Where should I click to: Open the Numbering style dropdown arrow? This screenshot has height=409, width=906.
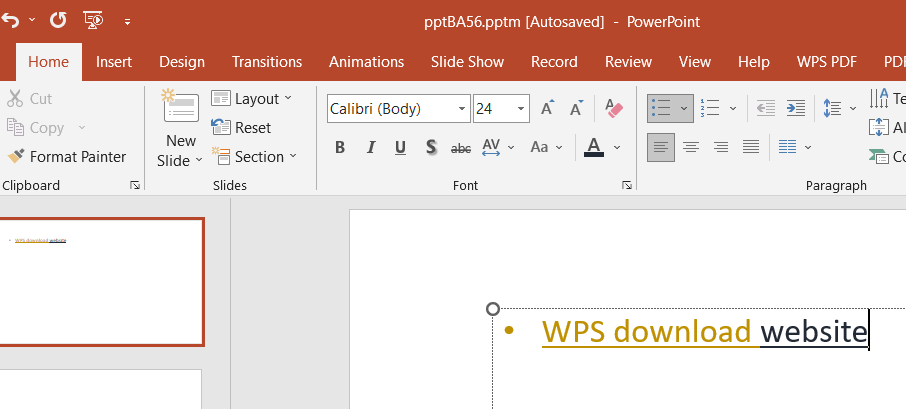733,108
